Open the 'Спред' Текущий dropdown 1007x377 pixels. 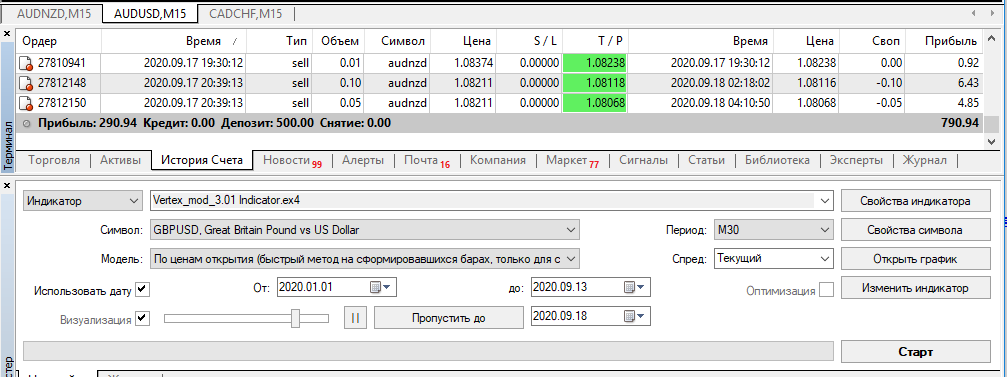click(x=773, y=259)
